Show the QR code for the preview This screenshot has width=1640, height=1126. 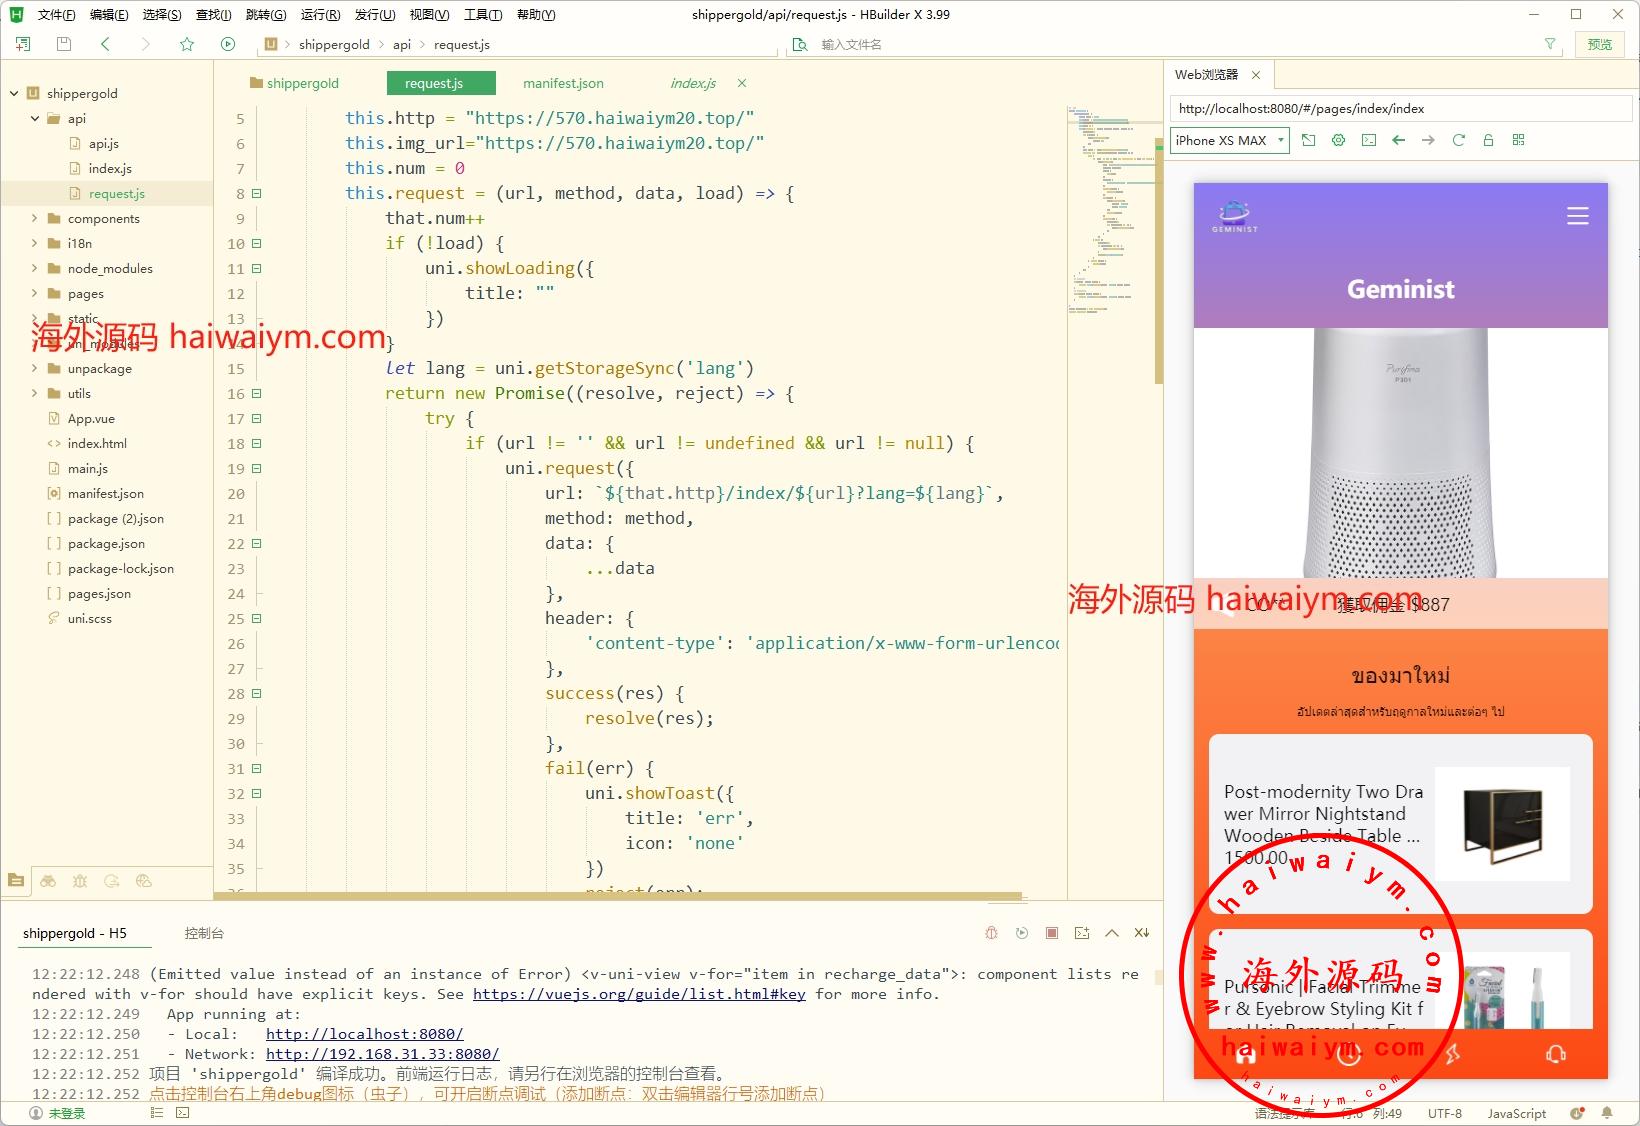[1518, 140]
